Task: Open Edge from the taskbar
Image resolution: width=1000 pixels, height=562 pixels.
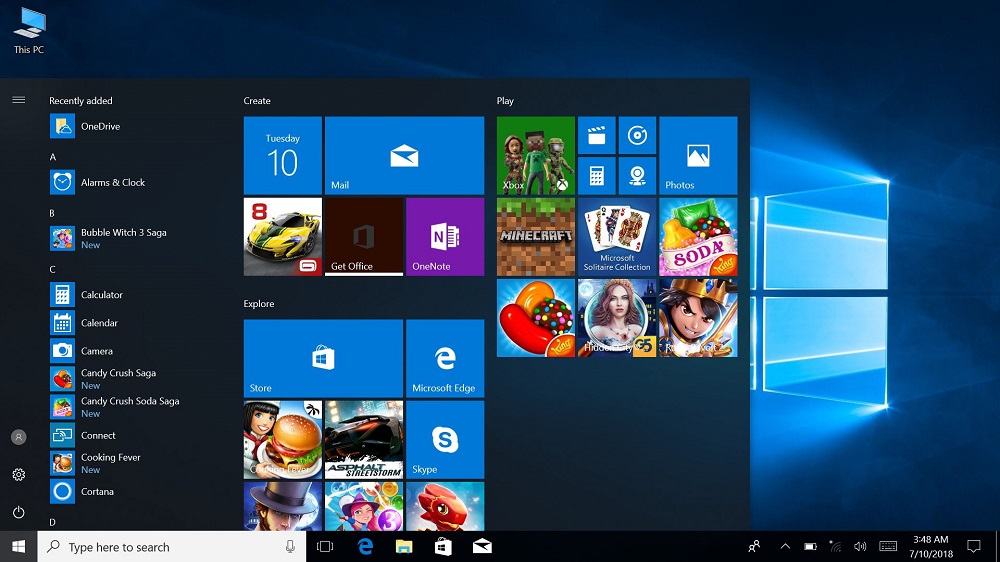Action: click(x=365, y=547)
